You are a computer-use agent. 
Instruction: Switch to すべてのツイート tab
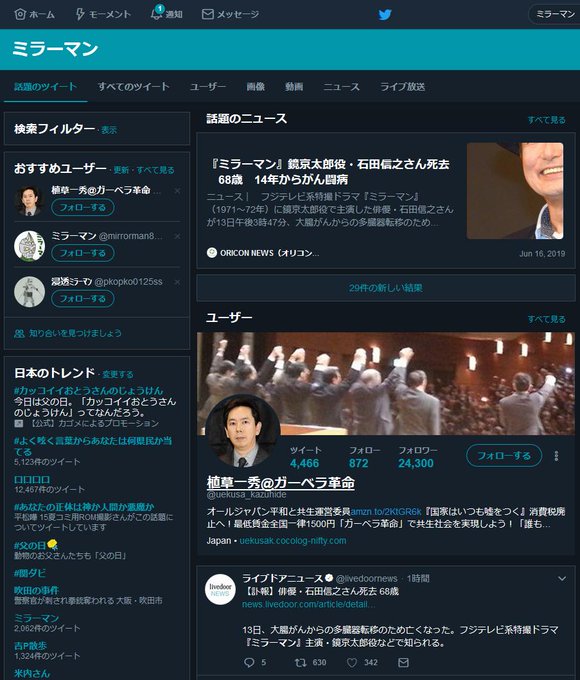point(133,87)
